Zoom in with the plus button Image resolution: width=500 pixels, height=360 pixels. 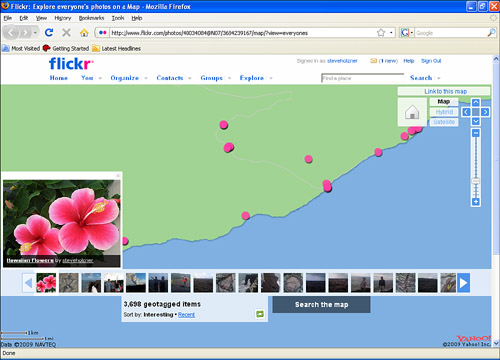click(x=476, y=202)
